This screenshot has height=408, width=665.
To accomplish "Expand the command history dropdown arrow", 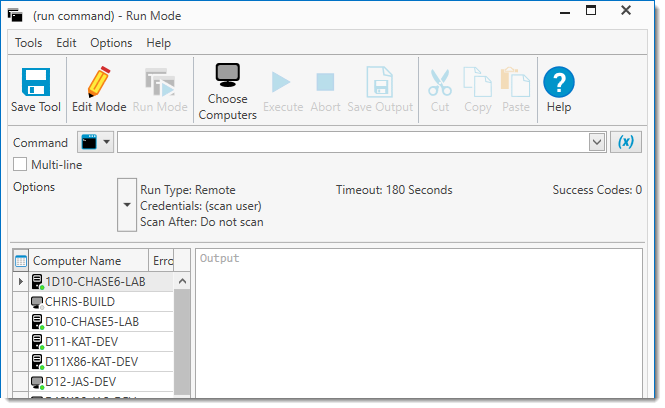I will point(597,142).
